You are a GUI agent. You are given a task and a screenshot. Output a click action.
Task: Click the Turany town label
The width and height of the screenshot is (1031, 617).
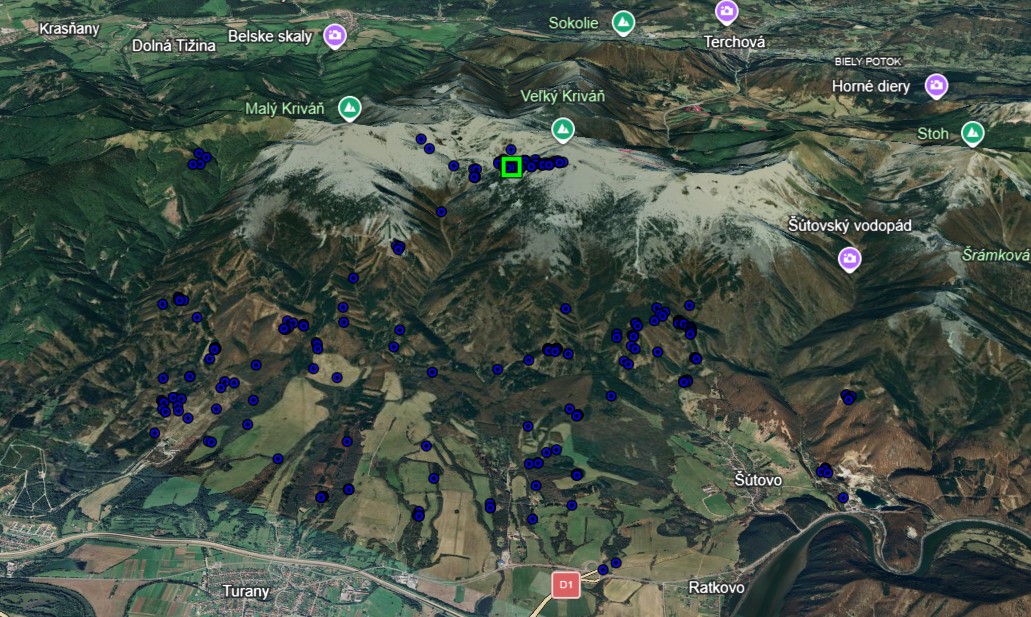246,591
